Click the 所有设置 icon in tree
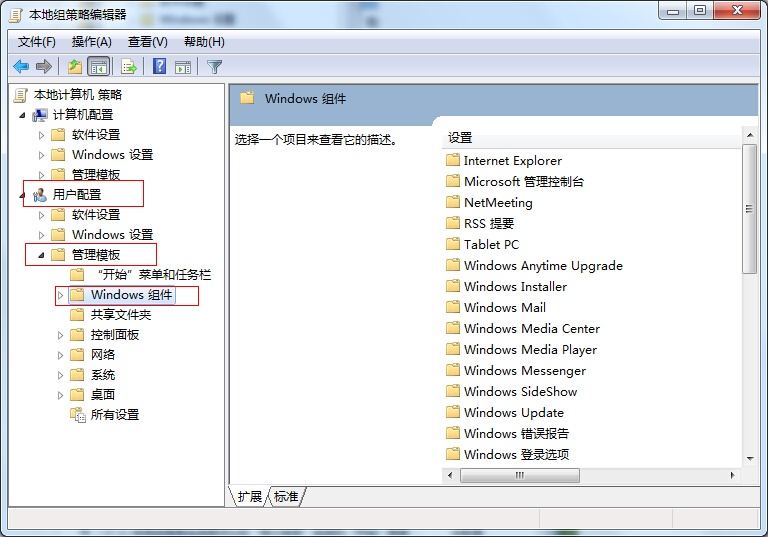This screenshot has width=768, height=537. point(77,415)
